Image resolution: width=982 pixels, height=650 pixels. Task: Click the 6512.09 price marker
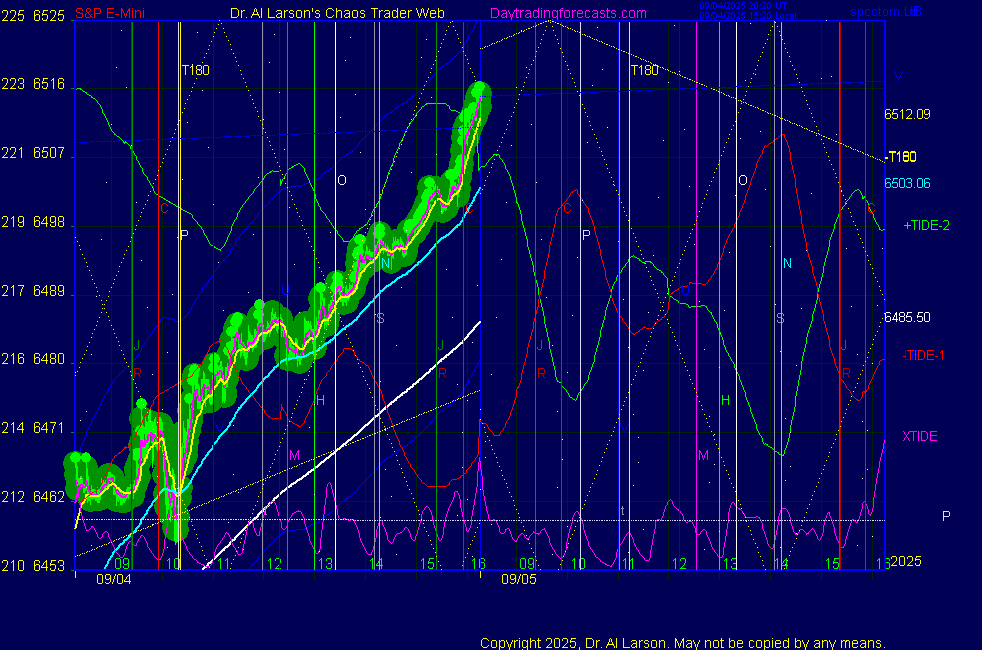pyautogui.click(x=907, y=114)
